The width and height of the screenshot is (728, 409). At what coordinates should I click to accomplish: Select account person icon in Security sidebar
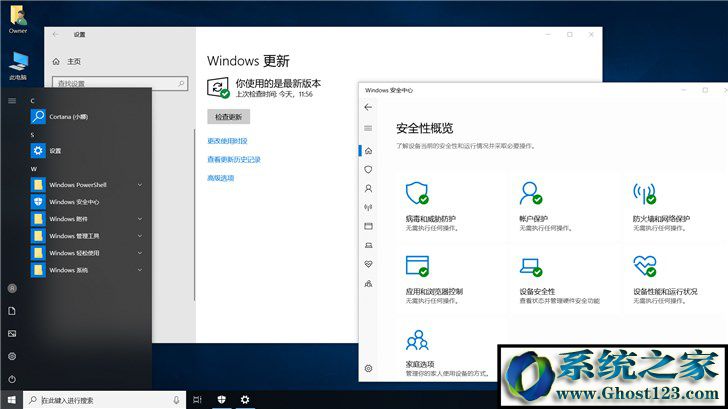coord(368,188)
